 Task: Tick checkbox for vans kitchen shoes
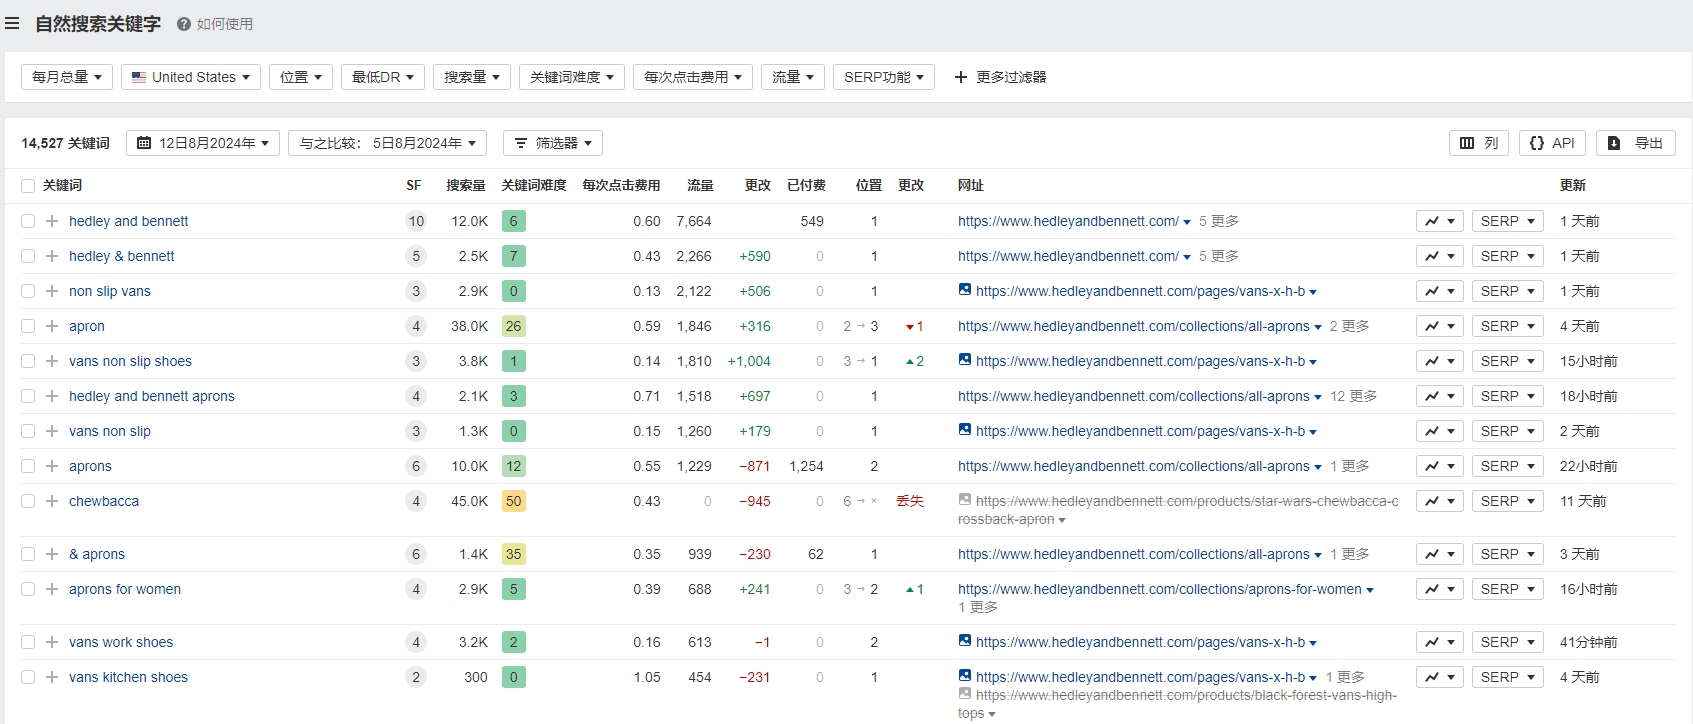(28, 677)
